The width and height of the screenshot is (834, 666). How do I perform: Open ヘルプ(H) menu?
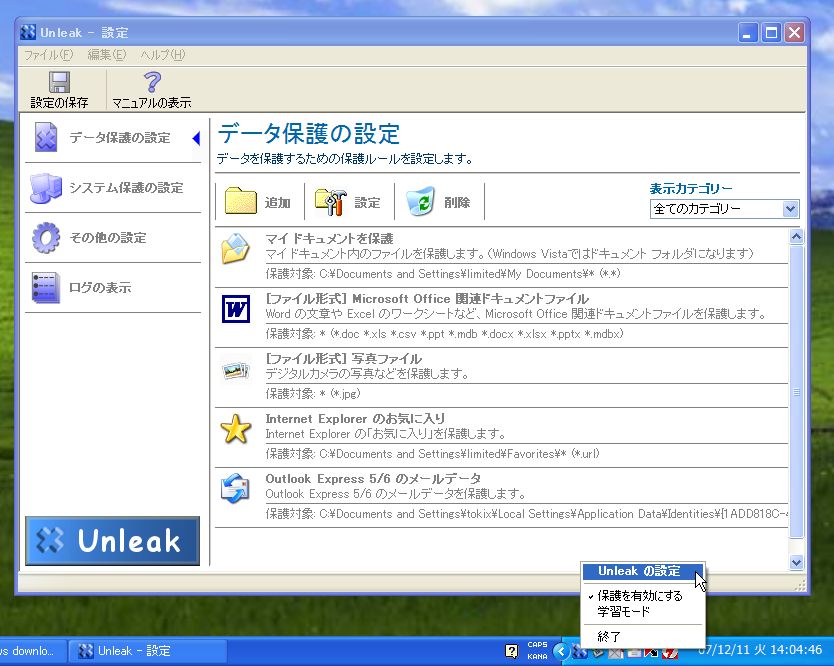click(163, 55)
